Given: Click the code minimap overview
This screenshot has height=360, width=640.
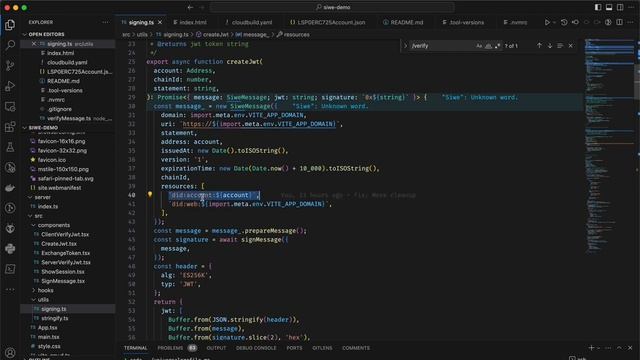Looking at the screenshot, I should 608,147.
